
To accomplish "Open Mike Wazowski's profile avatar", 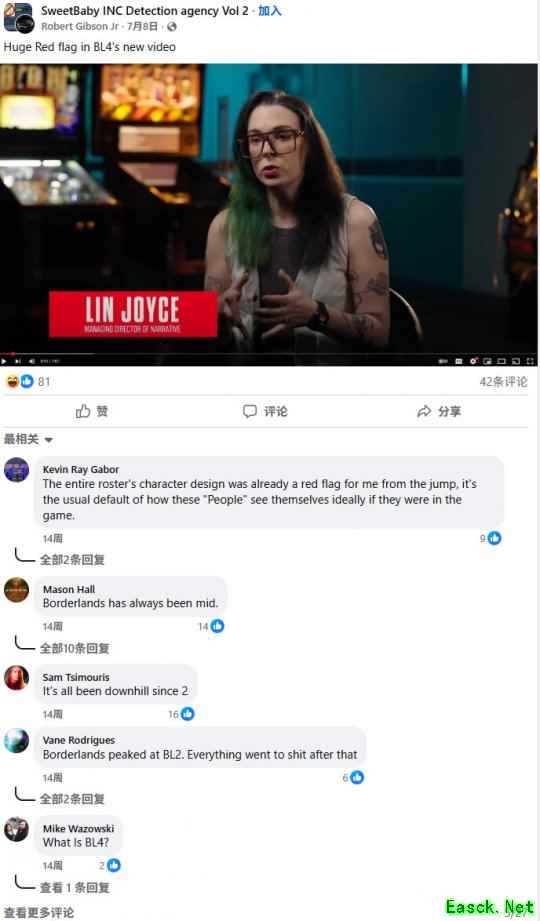I will [16, 829].
